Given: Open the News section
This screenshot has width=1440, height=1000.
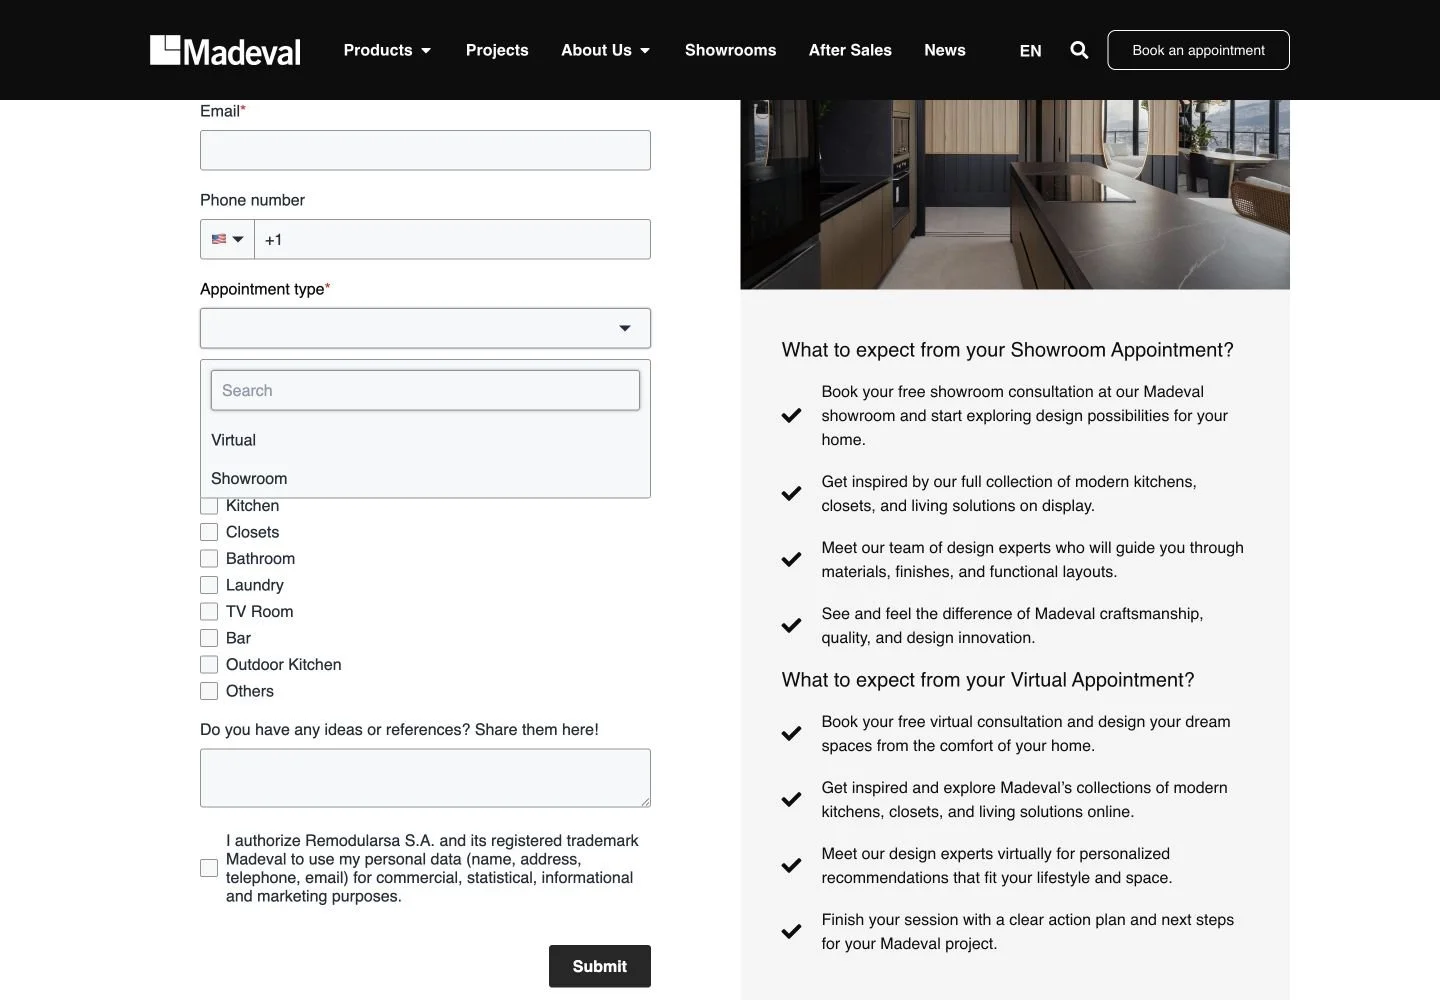Looking at the screenshot, I should (x=945, y=50).
